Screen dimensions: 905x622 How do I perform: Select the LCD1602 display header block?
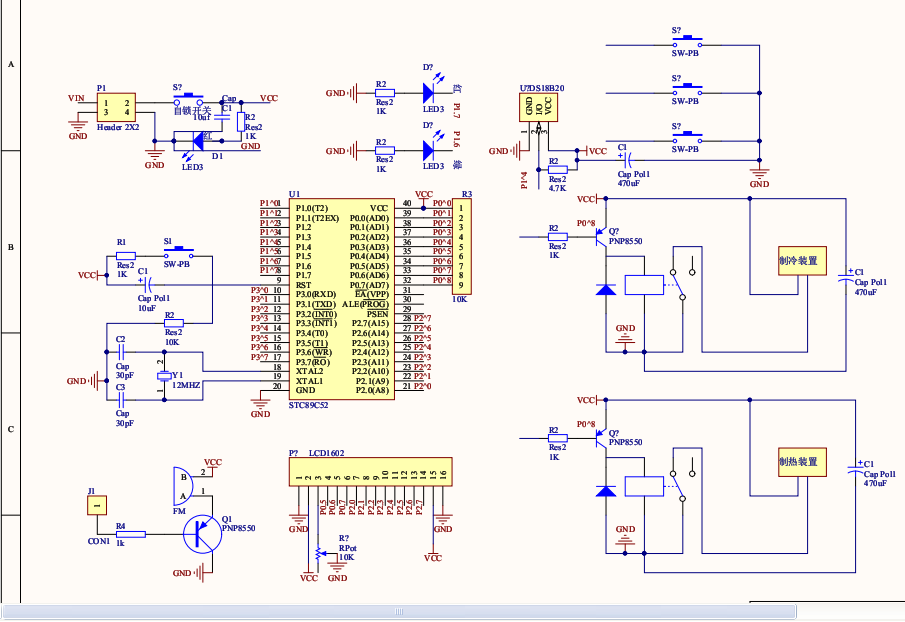(x=370, y=471)
